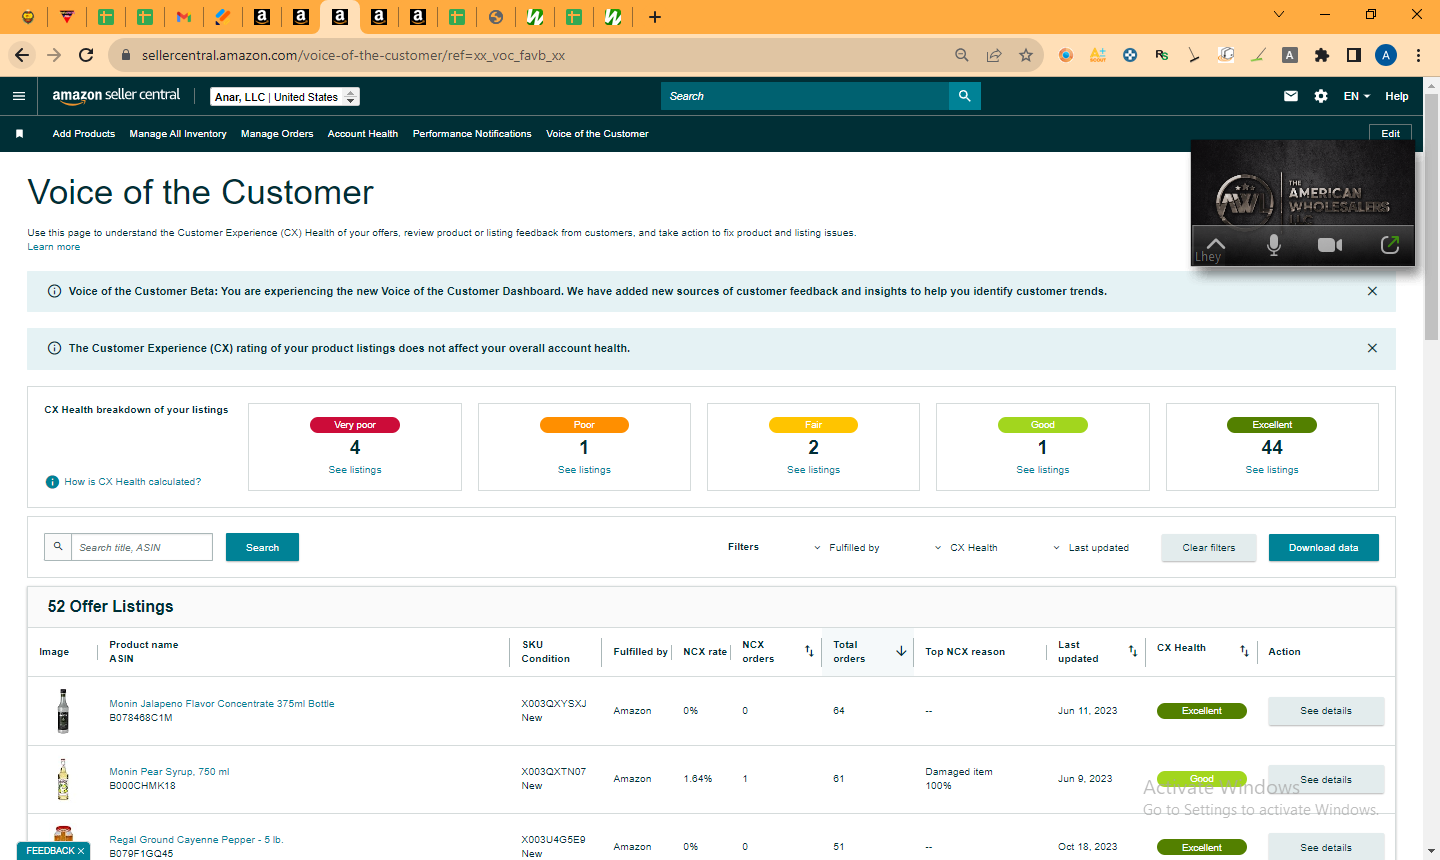Open Account Health page
1440x860 pixels.
363,134
